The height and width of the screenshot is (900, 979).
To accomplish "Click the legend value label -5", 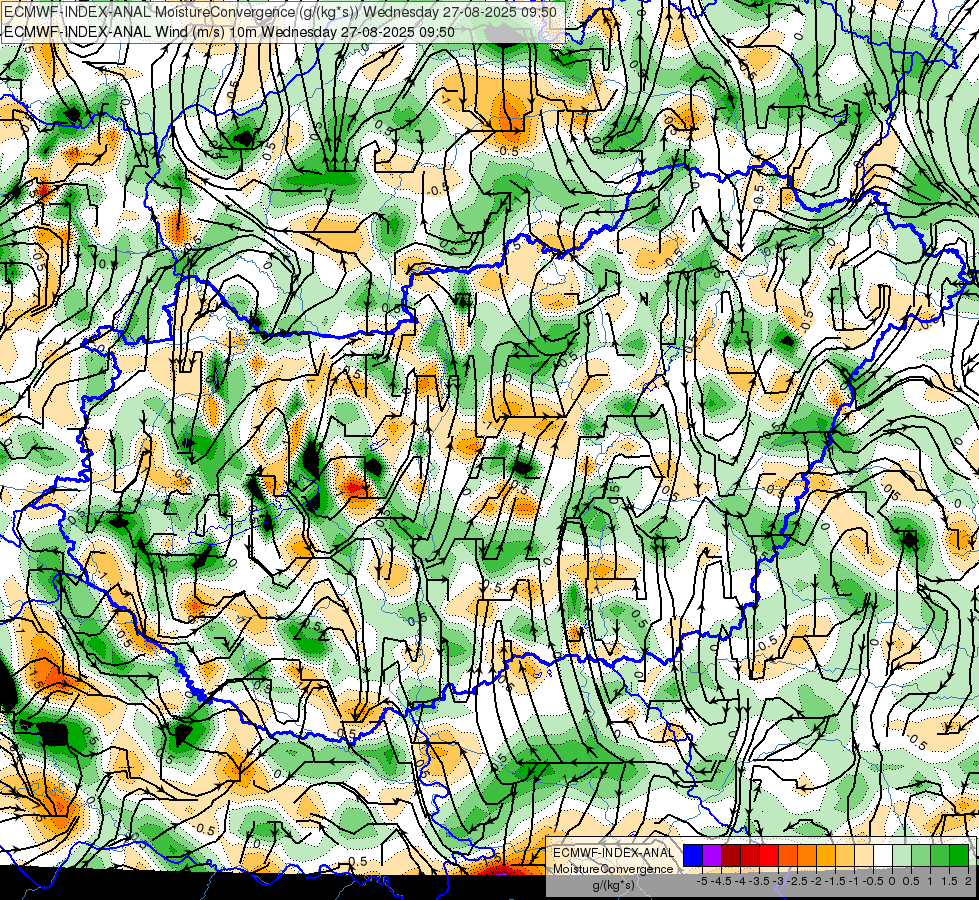I will (x=702, y=881).
